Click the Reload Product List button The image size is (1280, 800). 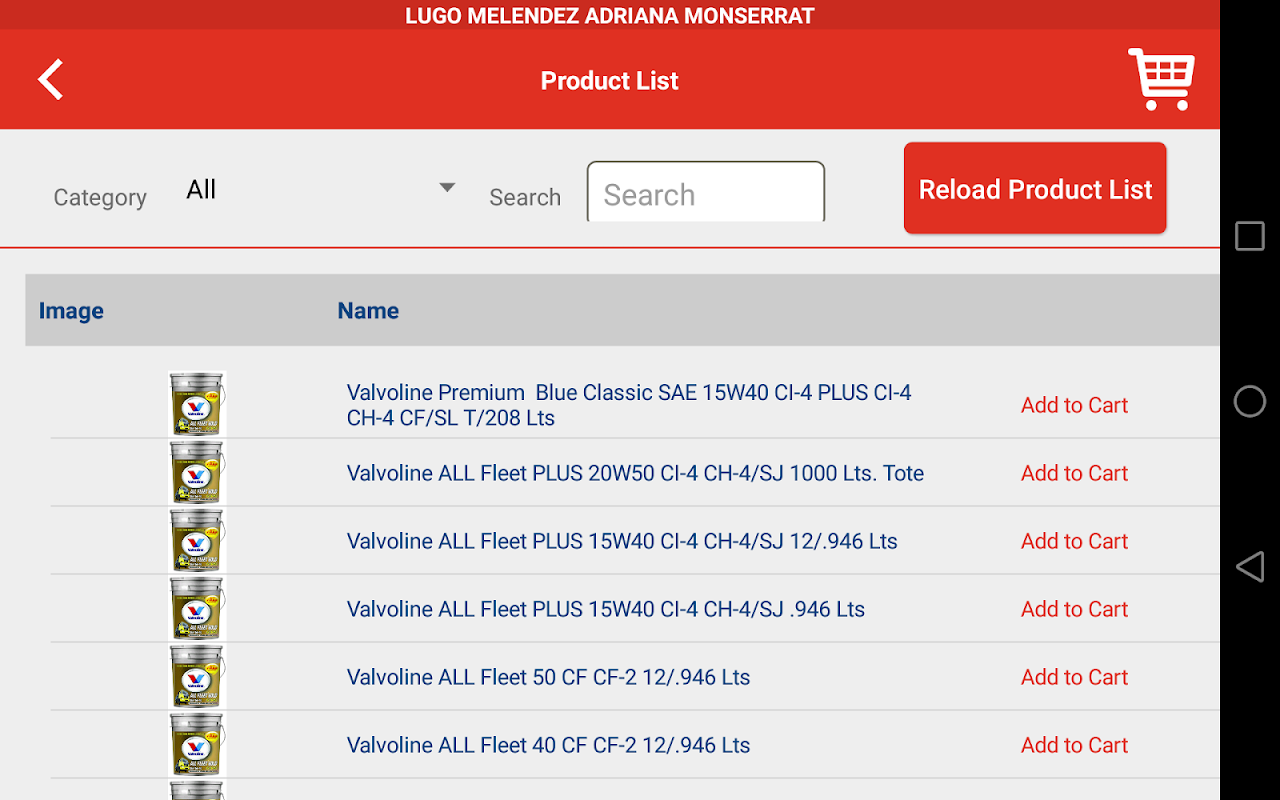click(1035, 188)
